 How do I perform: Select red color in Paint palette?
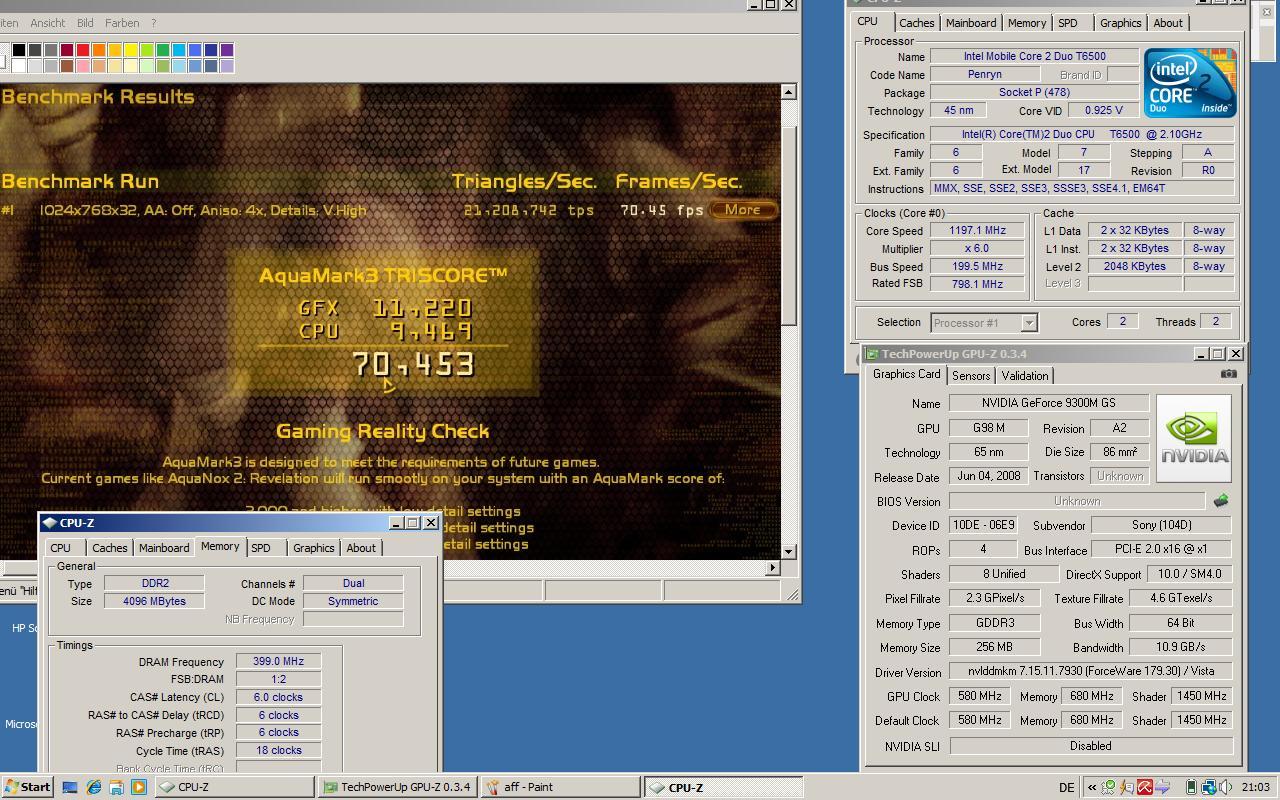83,50
